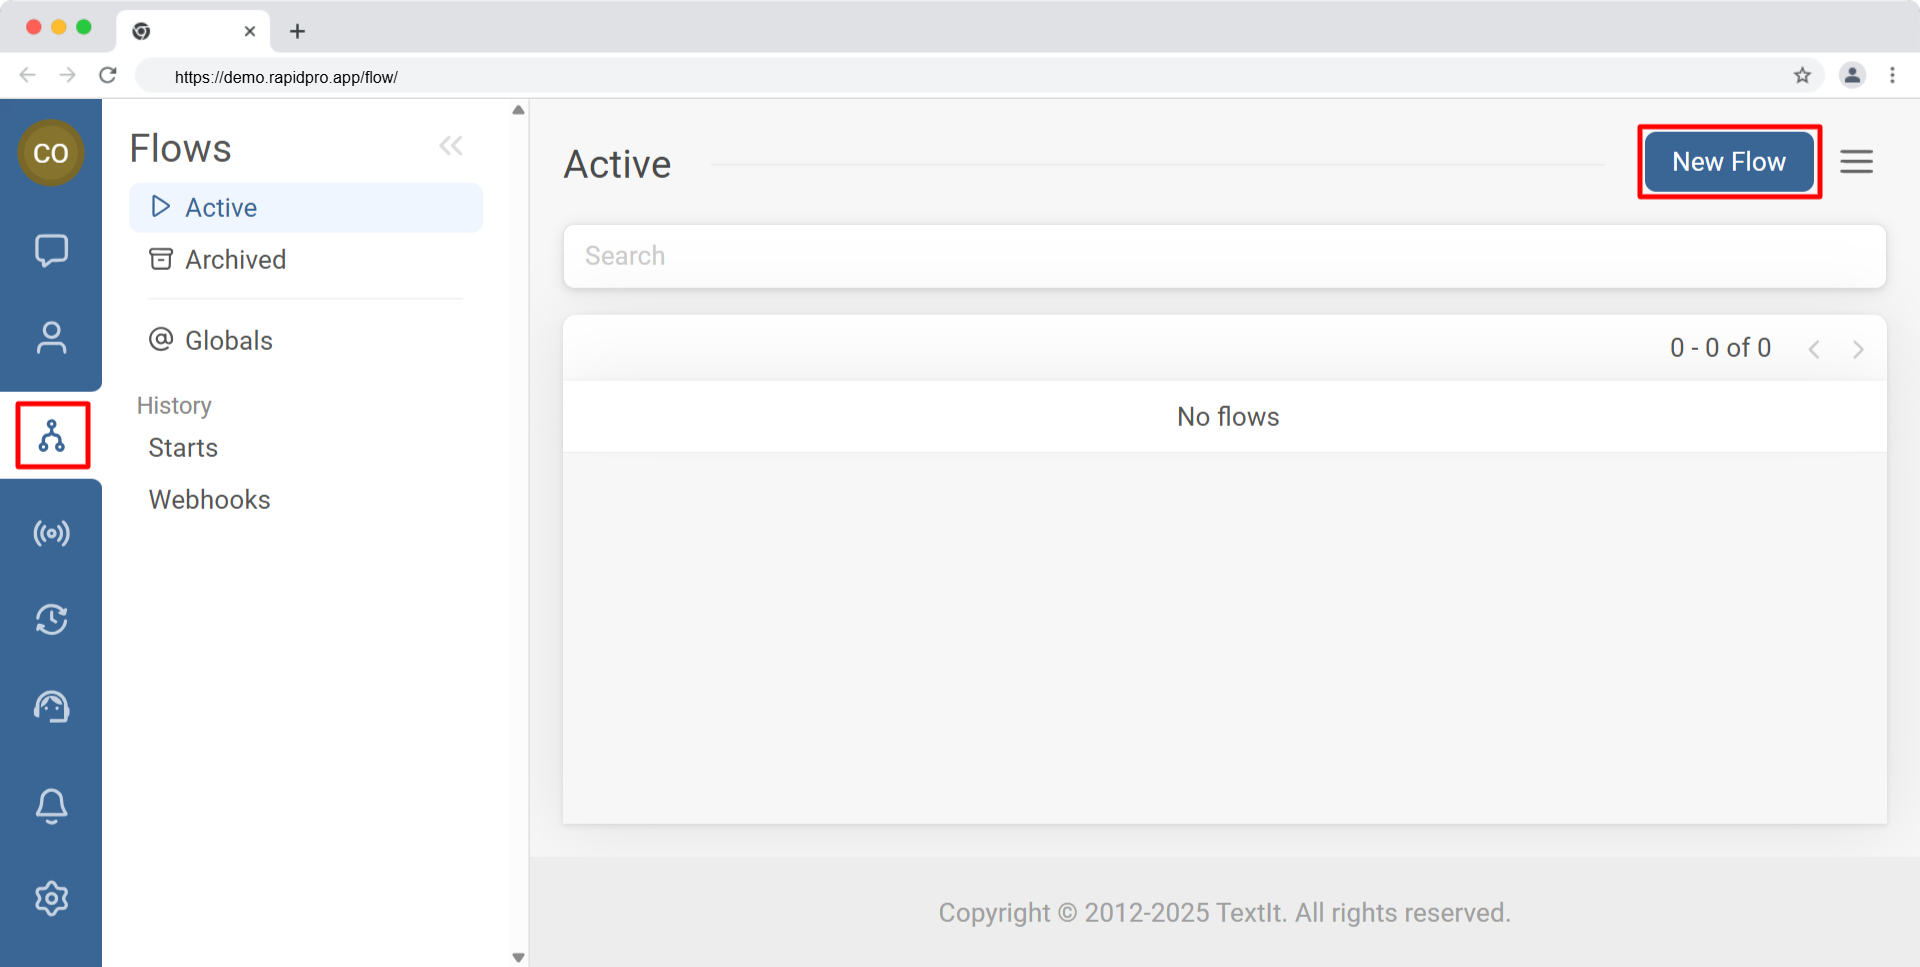Image resolution: width=1920 pixels, height=967 pixels.
Task: Collapse the Flows side panel
Action: coord(451,147)
